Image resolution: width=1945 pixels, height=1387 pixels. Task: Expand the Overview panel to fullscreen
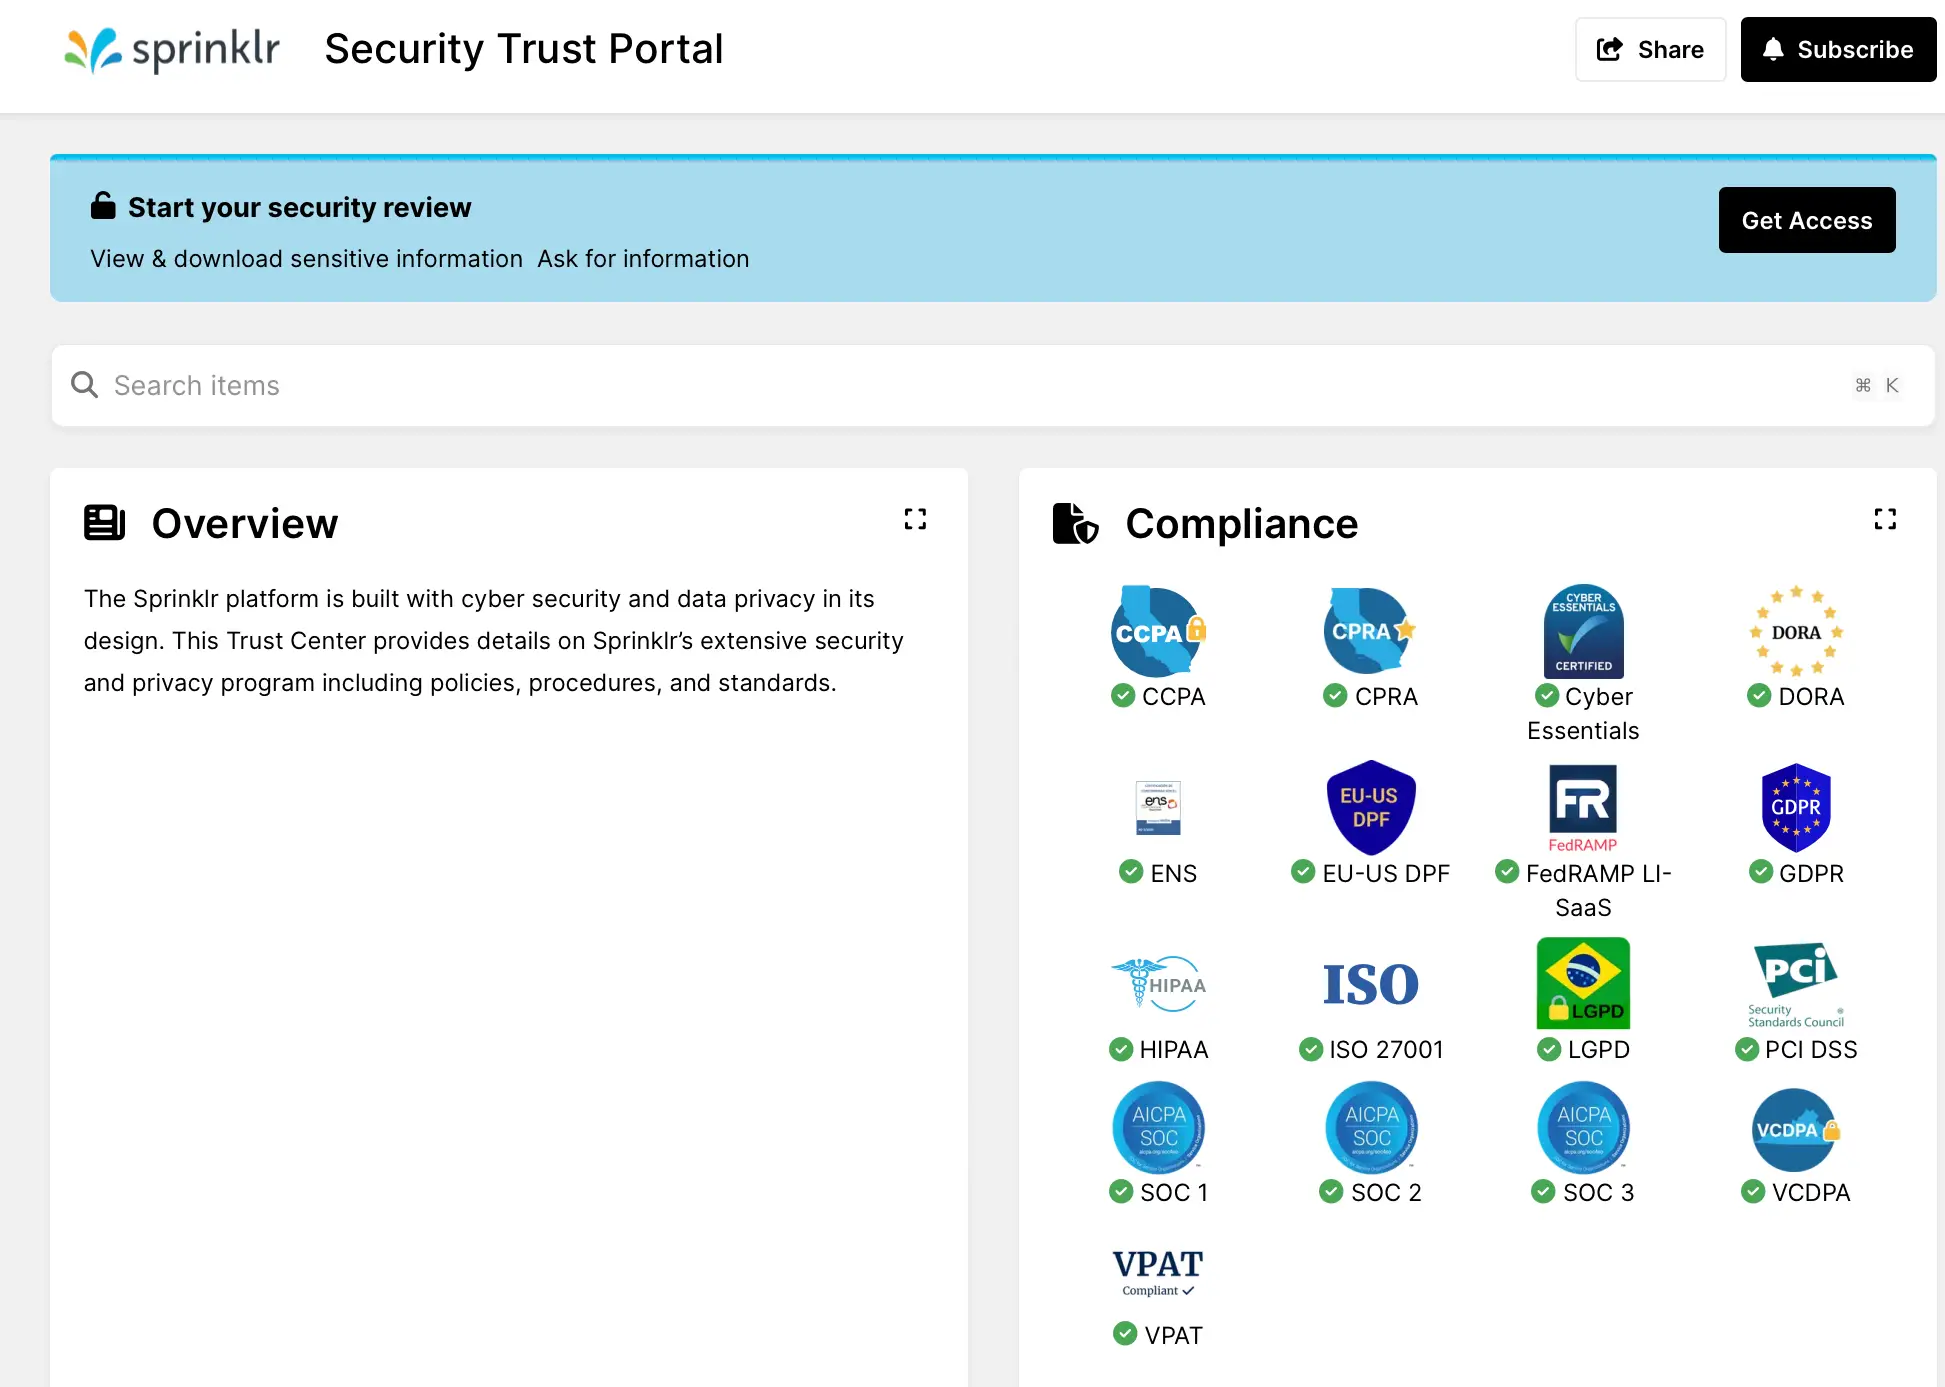(x=915, y=519)
